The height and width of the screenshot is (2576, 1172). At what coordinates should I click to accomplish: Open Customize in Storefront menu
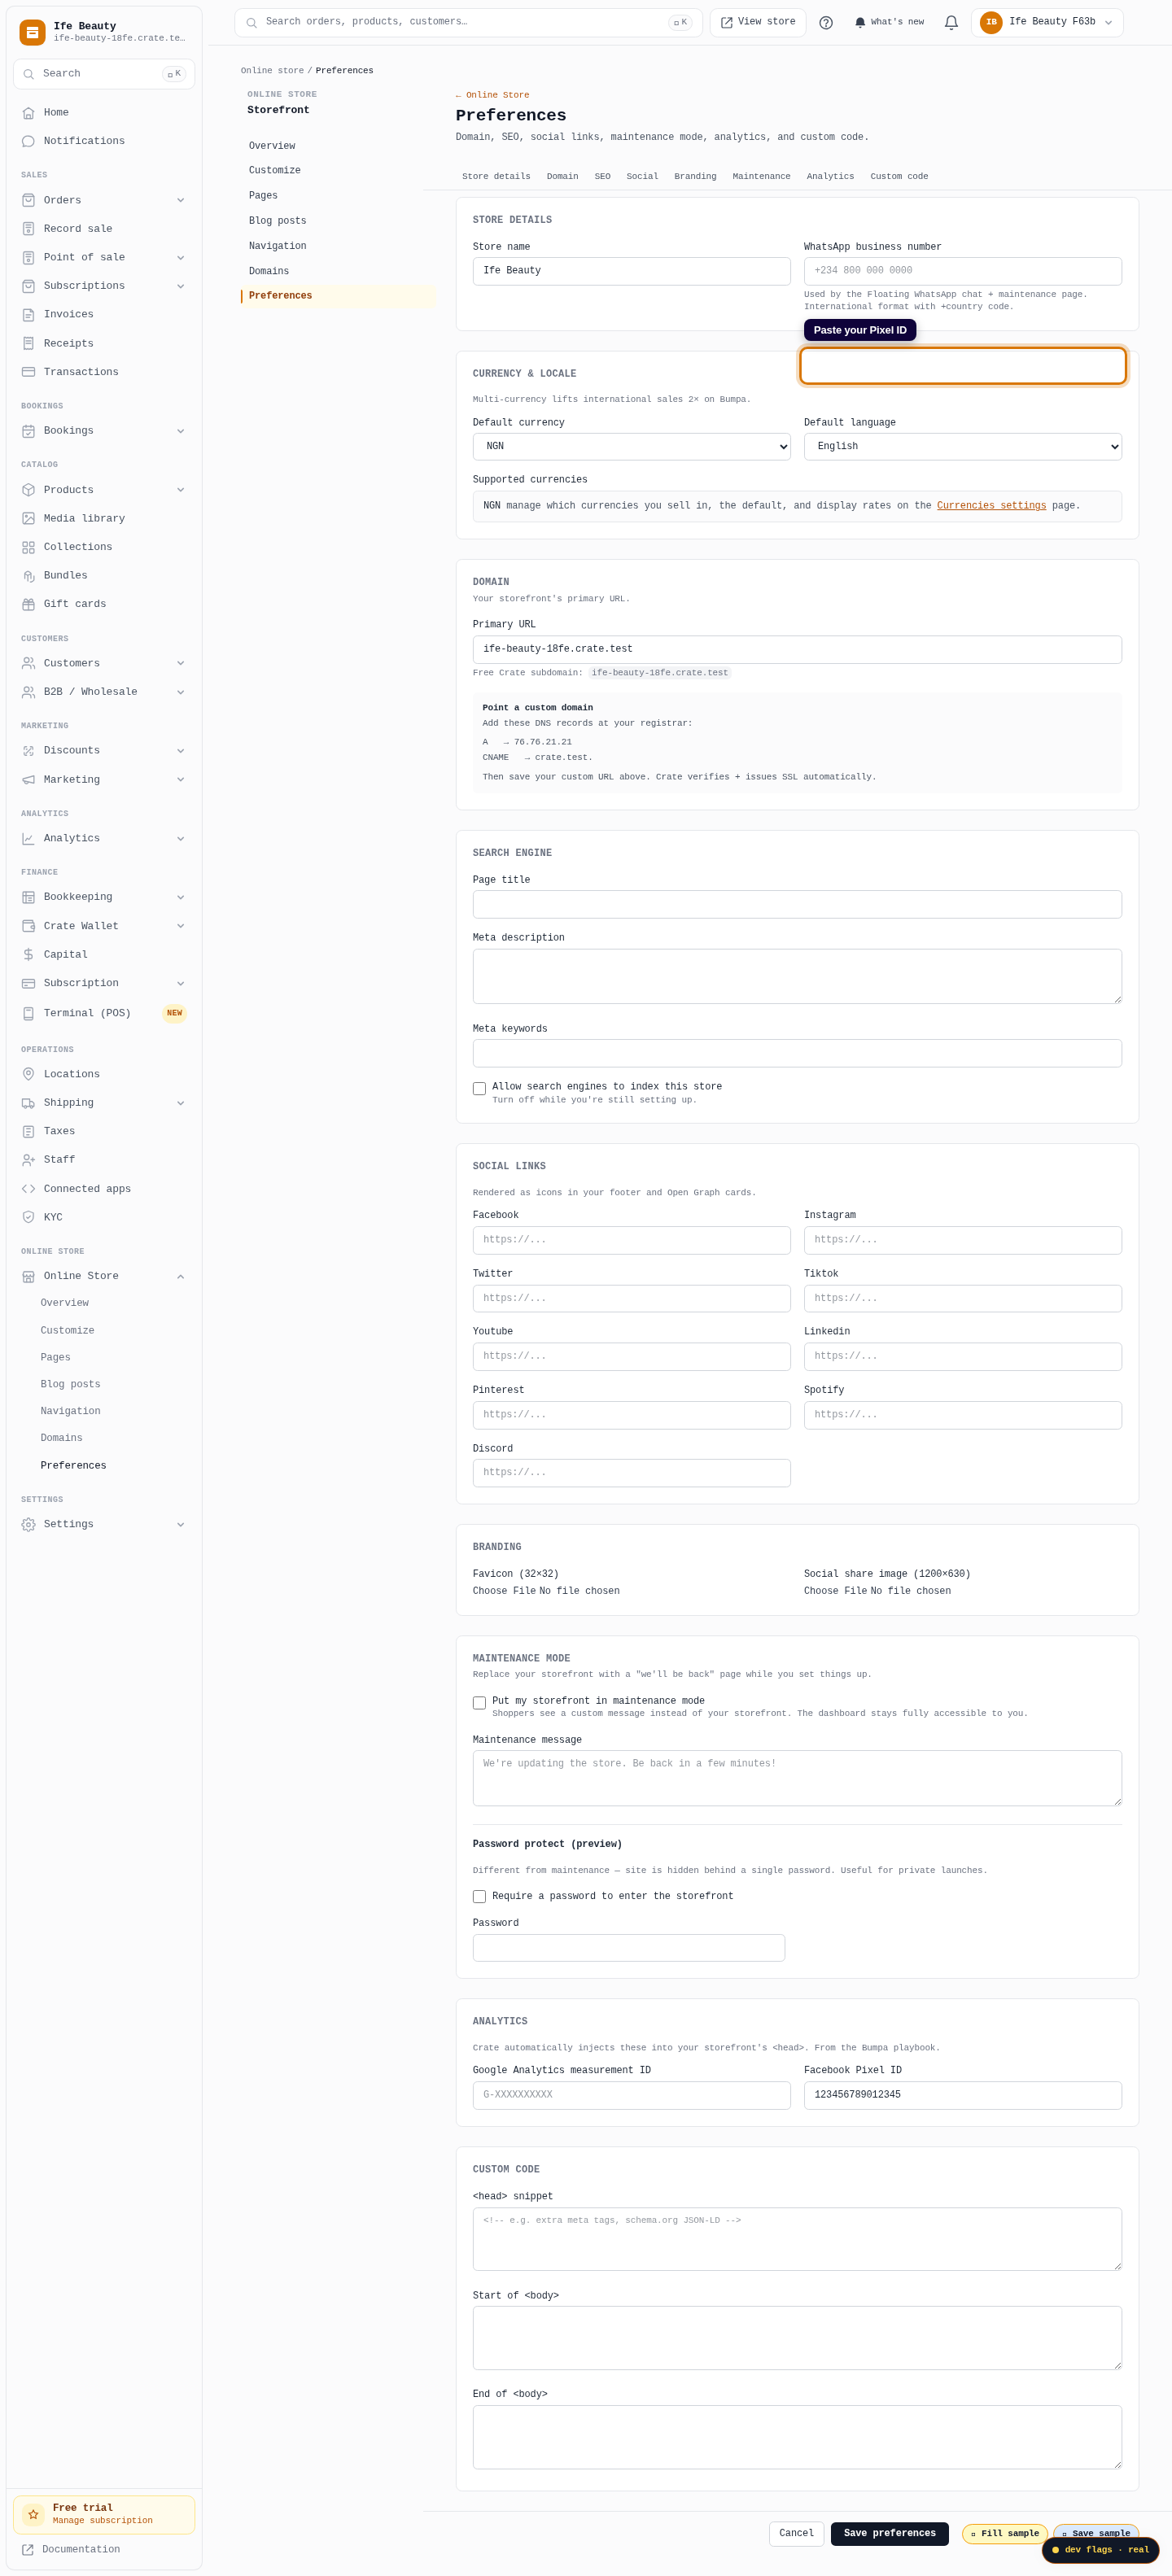coord(275,170)
